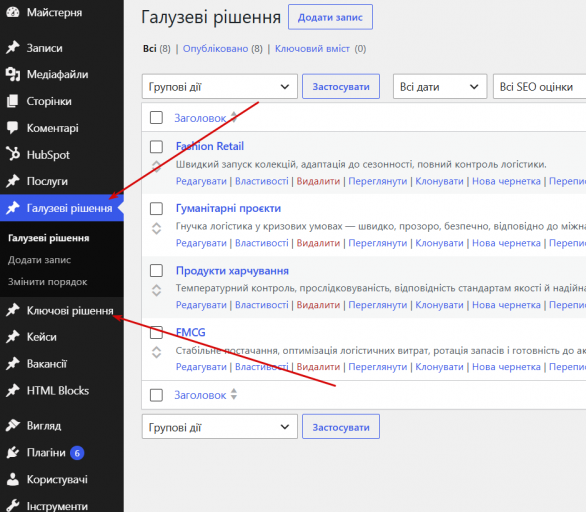Screen dimensions: 586x512
Task: Select Змінити порядок submenu item
Action: click(x=47, y=281)
